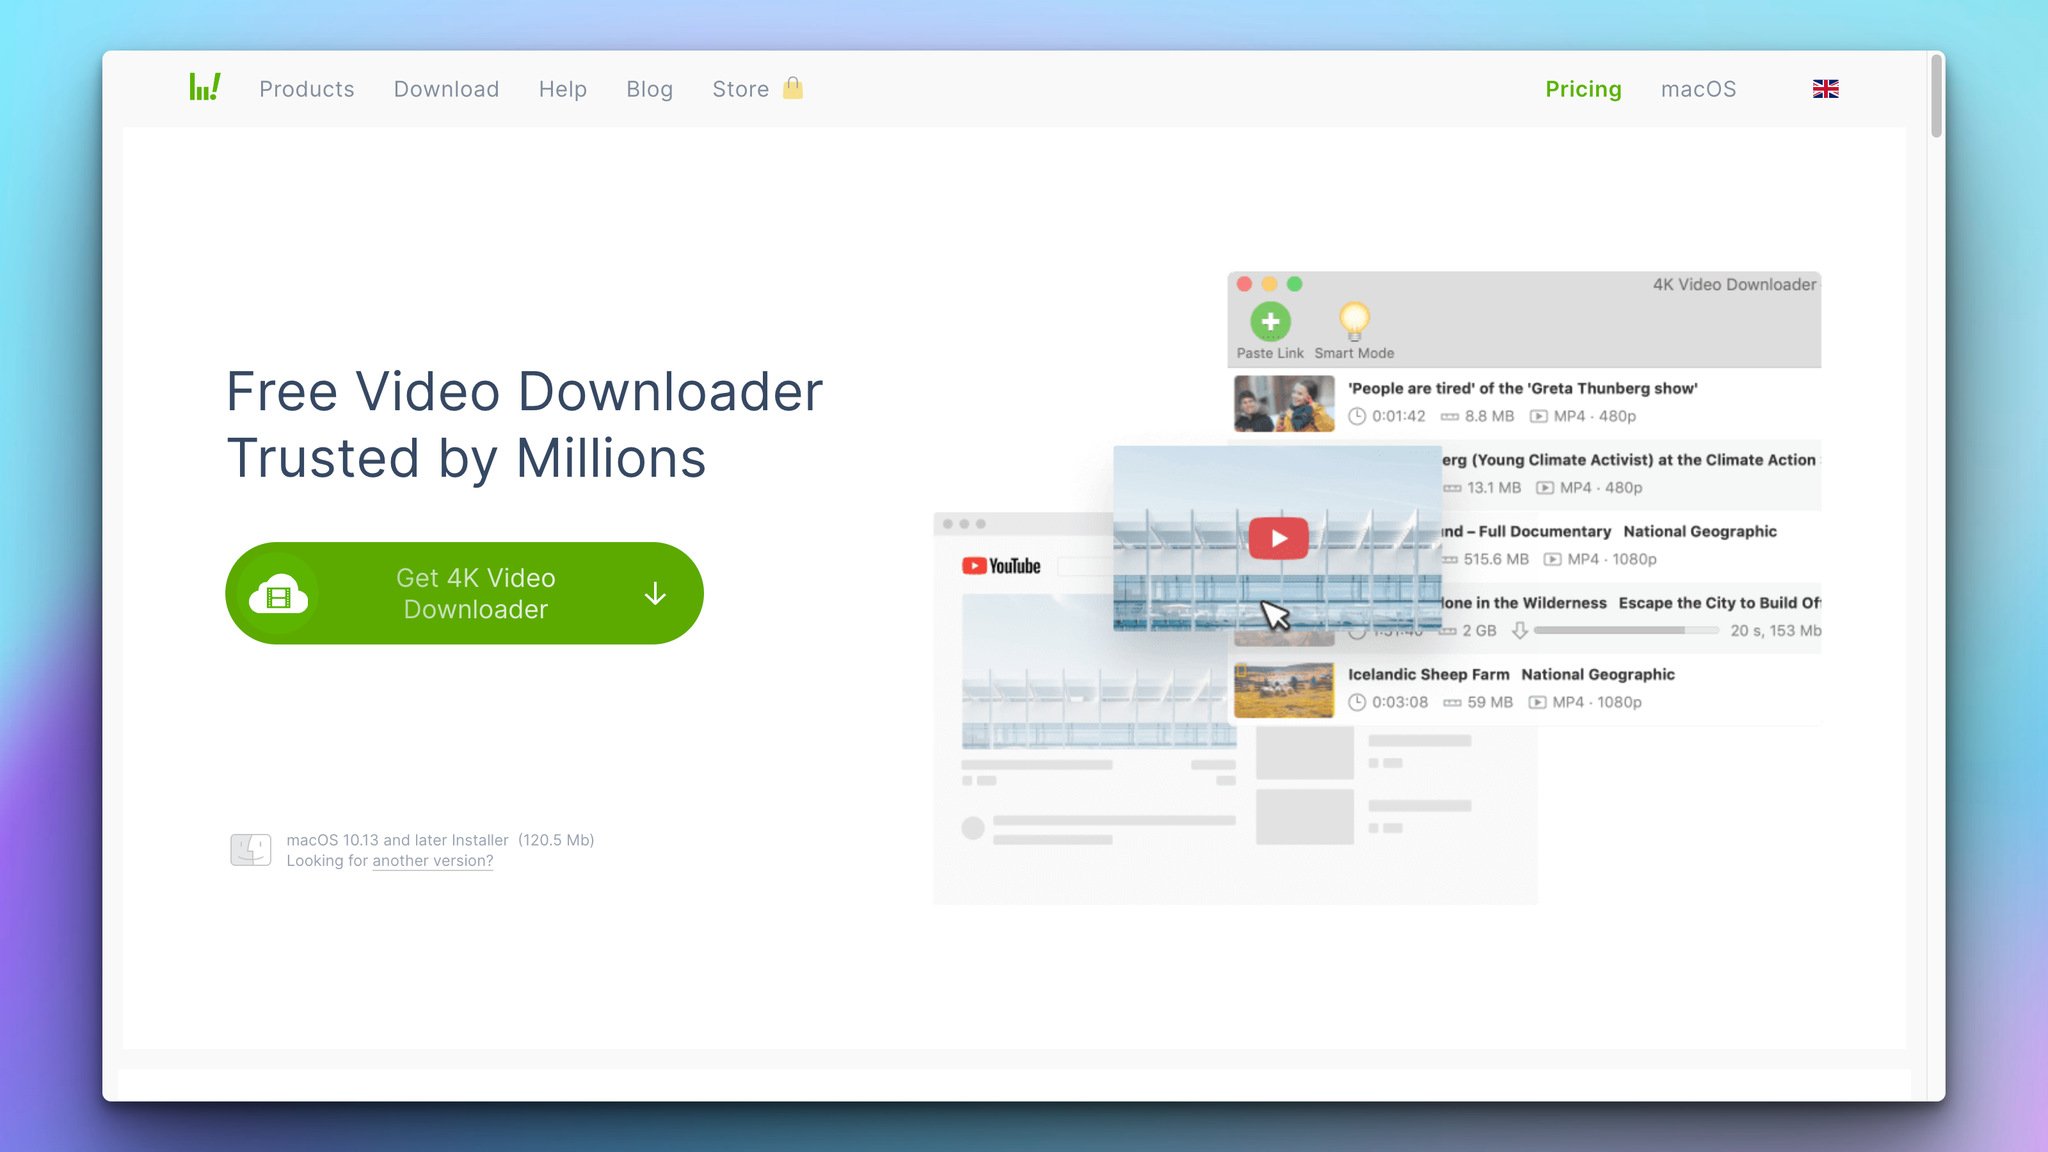Open the Pricing page
Image resolution: width=2048 pixels, height=1152 pixels.
tap(1584, 87)
